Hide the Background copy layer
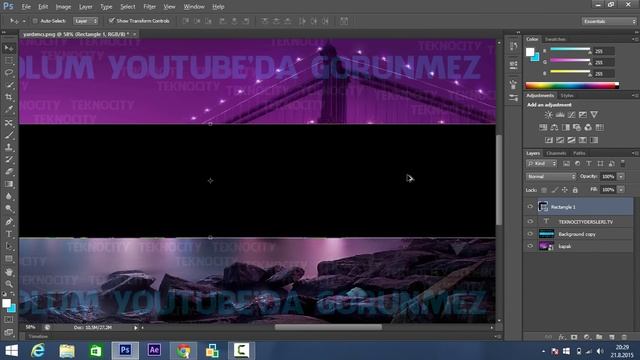This screenshot has height=360, width=640. (530, 234)
